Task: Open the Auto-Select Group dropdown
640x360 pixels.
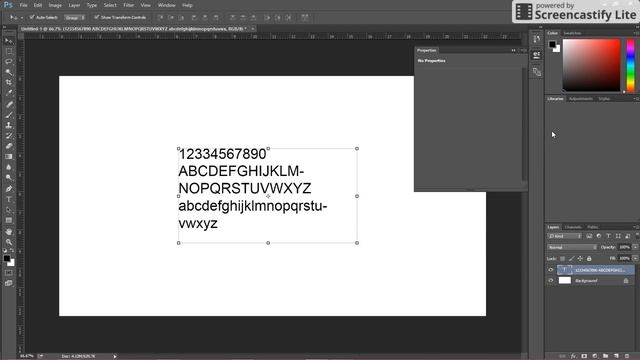Action: tap(74, 18)
